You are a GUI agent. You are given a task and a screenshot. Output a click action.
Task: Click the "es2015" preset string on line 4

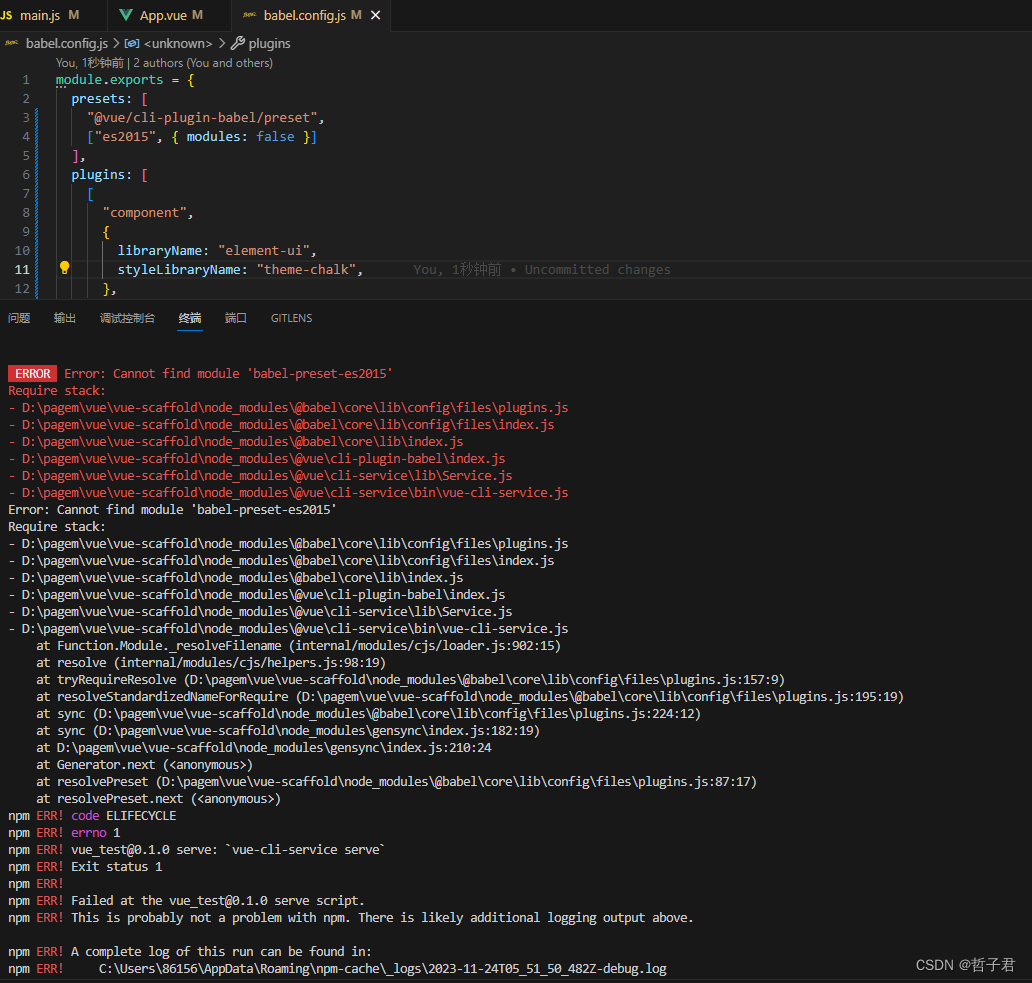tap(125, 137)
